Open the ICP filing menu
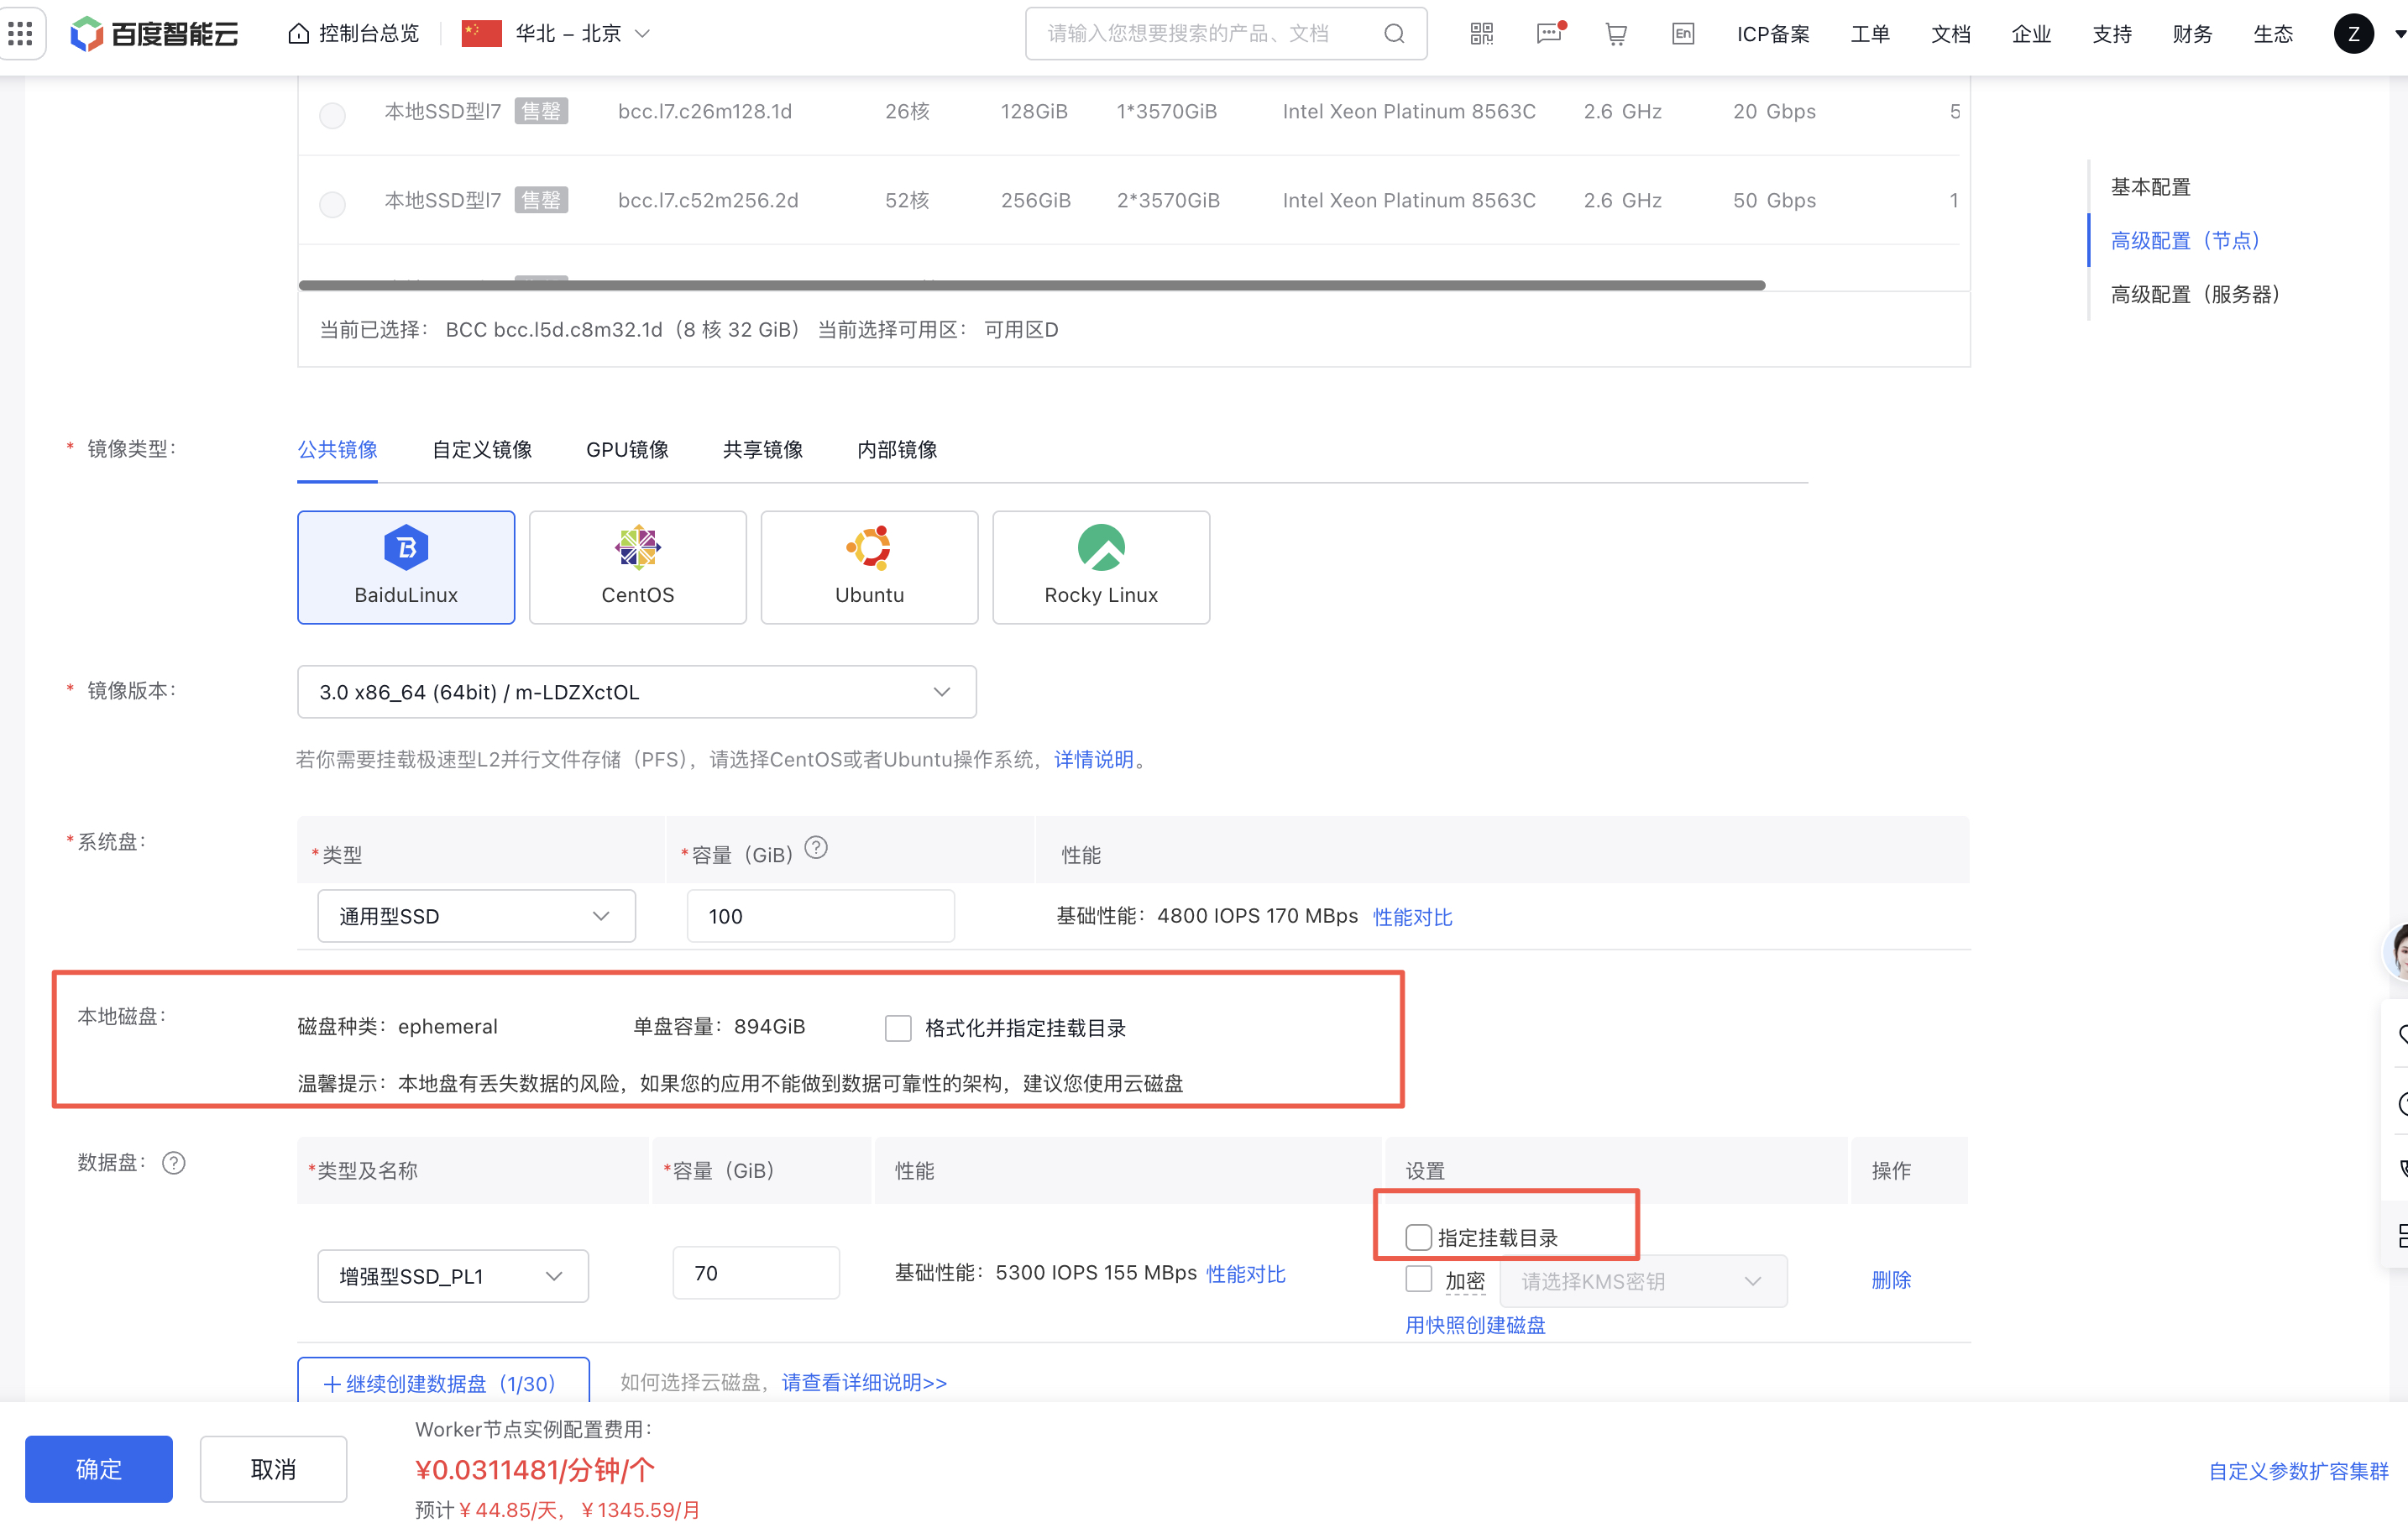Image resolution: width=2408 pixels, height=1528 pixels. click(x=1773, y=34)
